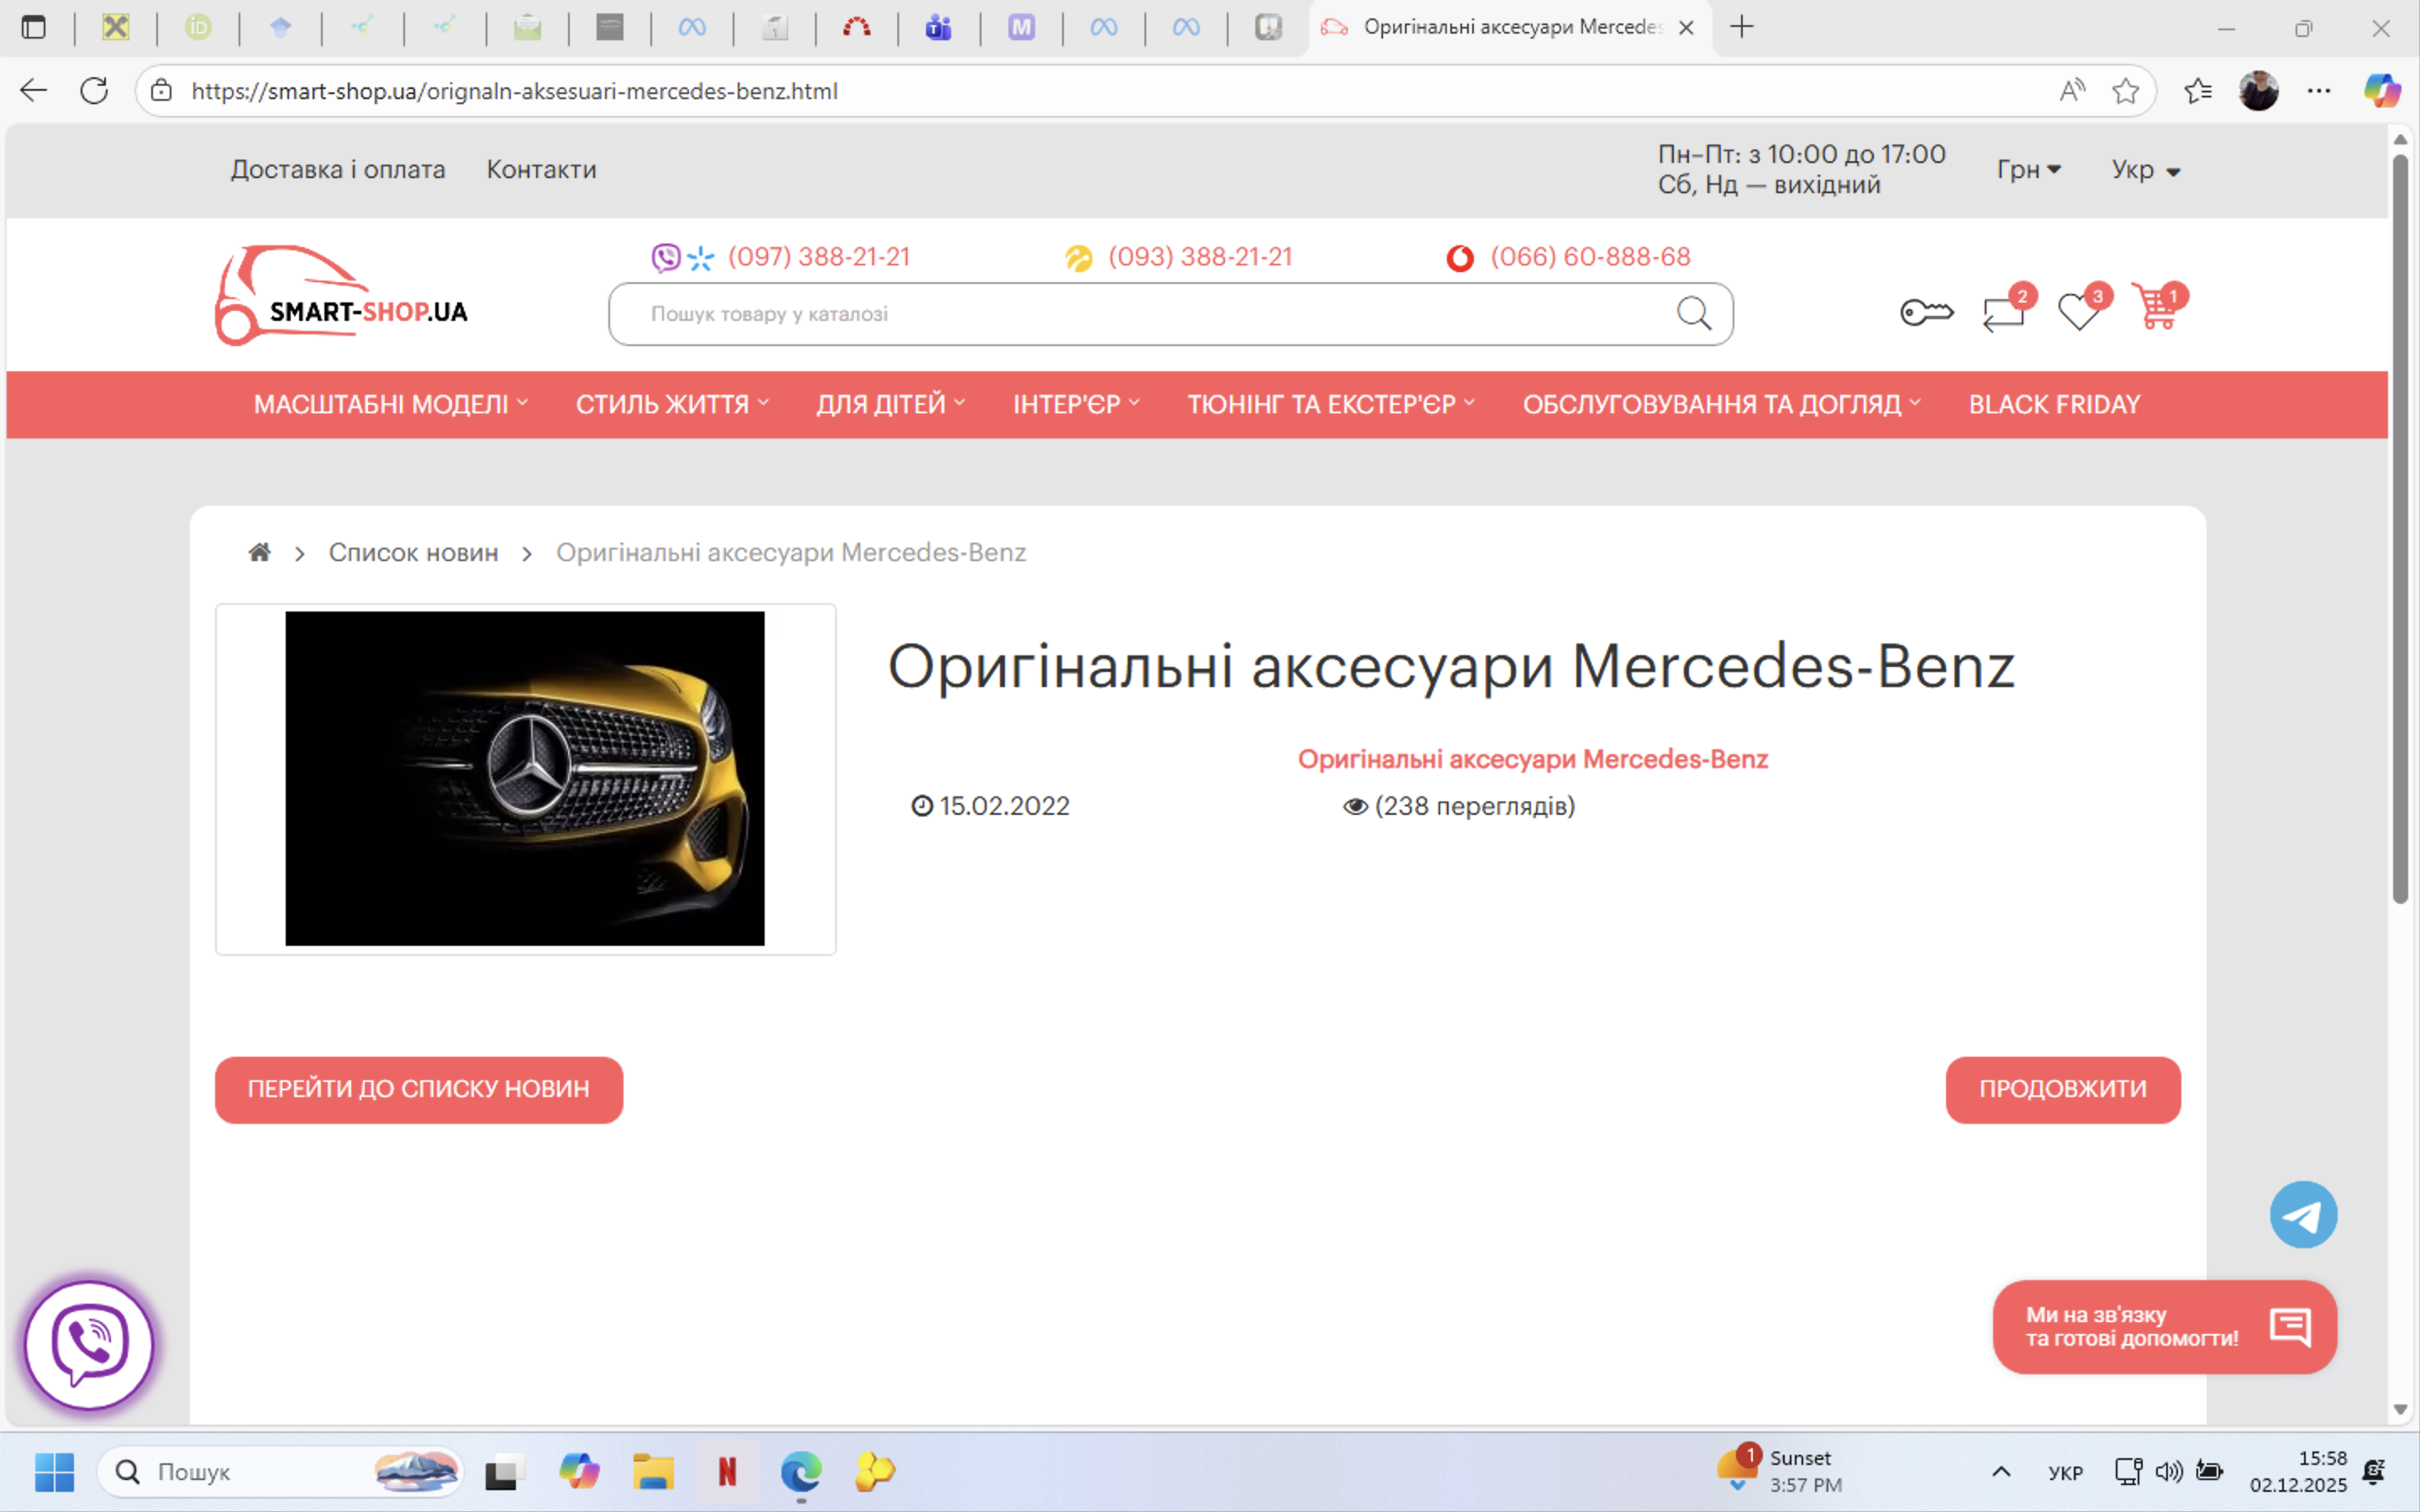Expand the ДЛЯ ДІТЕЙ menu
Image resolution: width=2420 pixels, height=1512 pixels.
tap(890, 404)
